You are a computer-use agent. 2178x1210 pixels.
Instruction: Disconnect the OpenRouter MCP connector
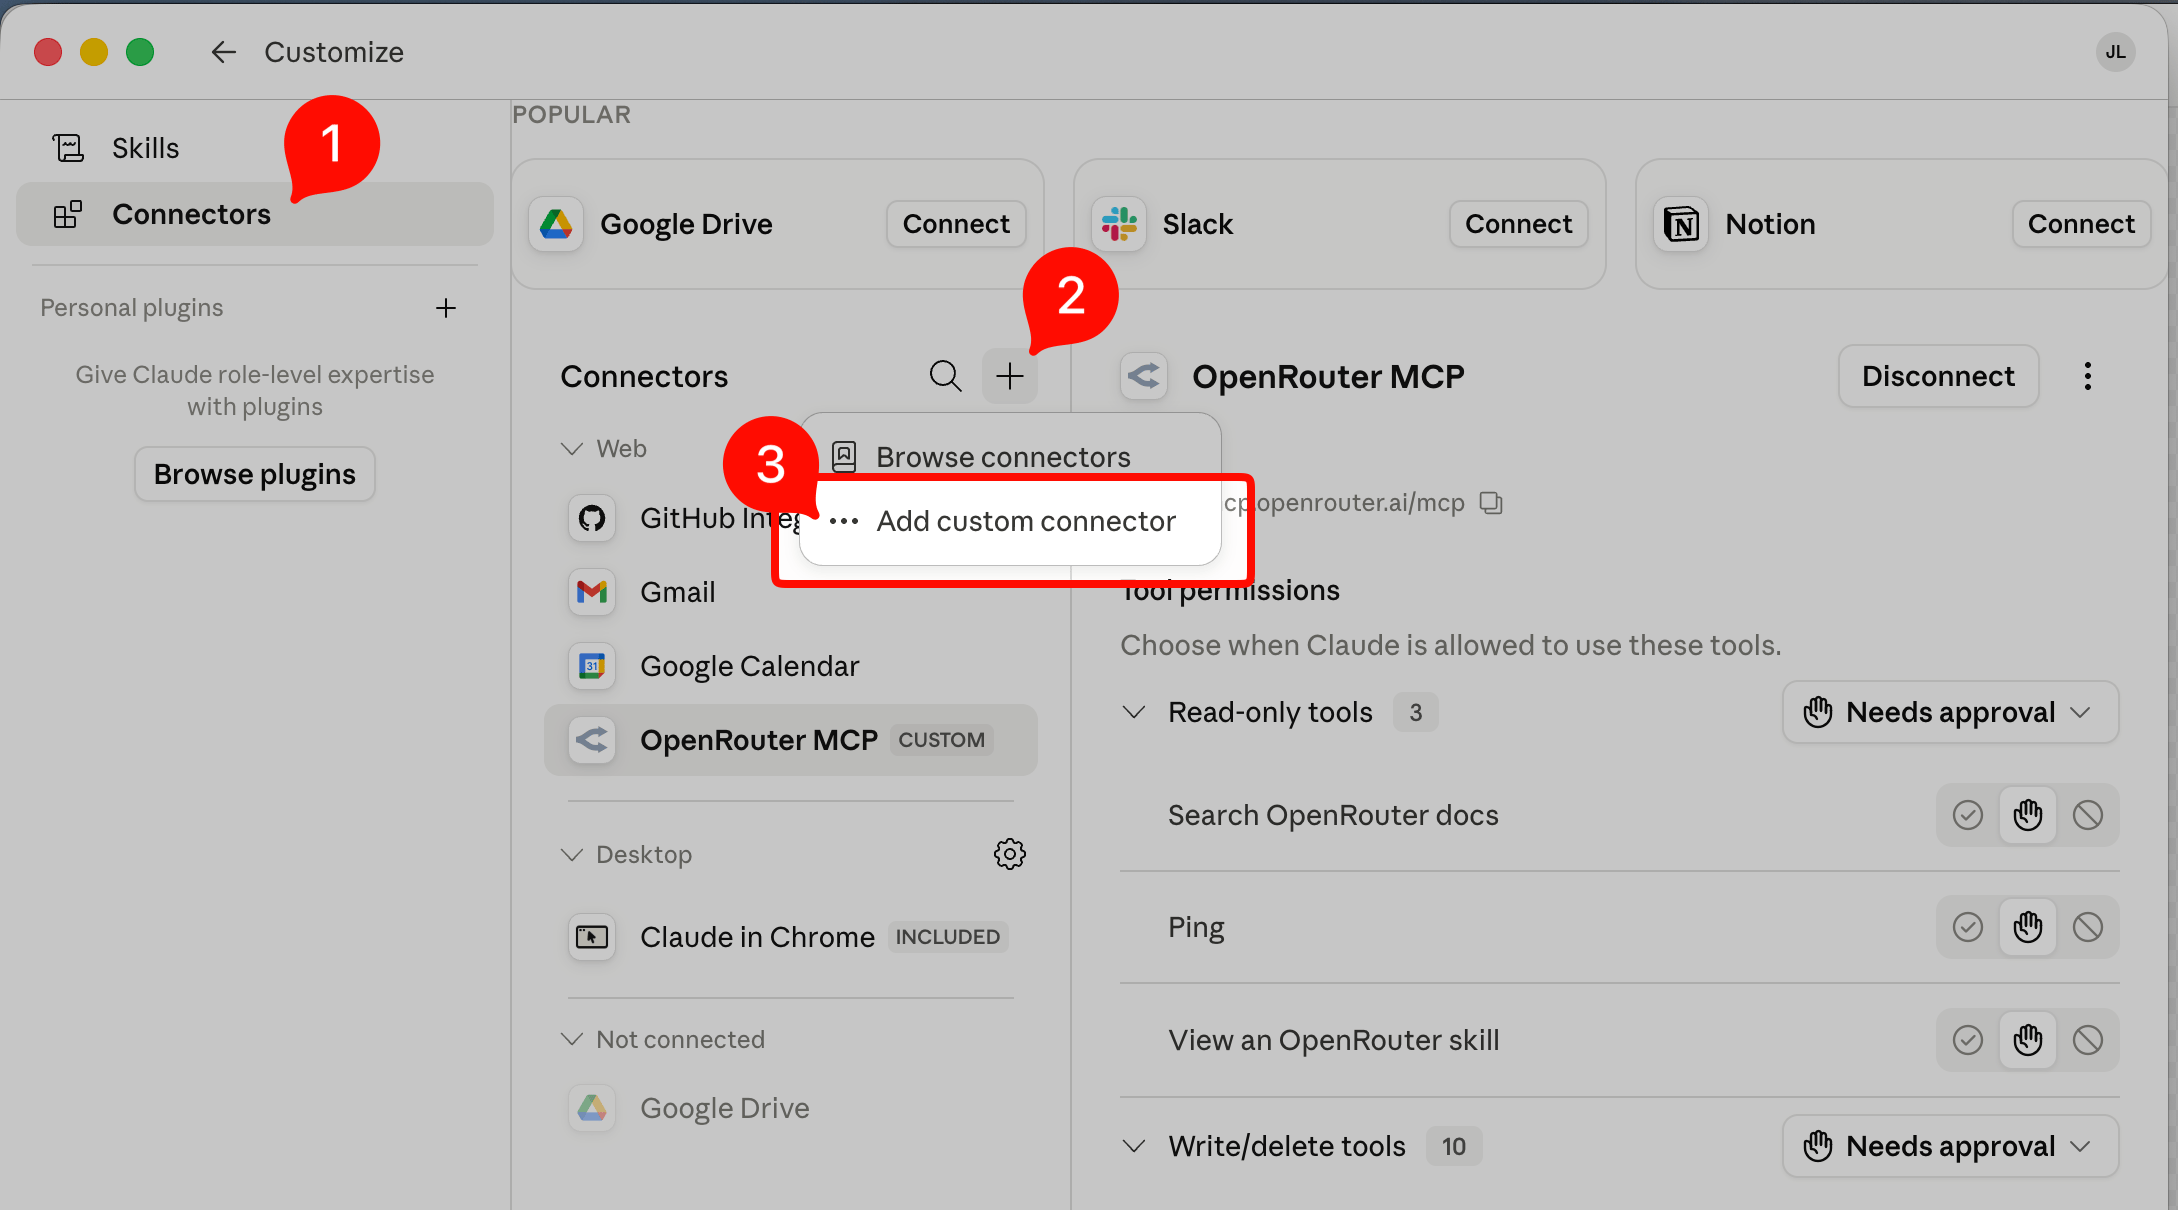click(1938, 376)
